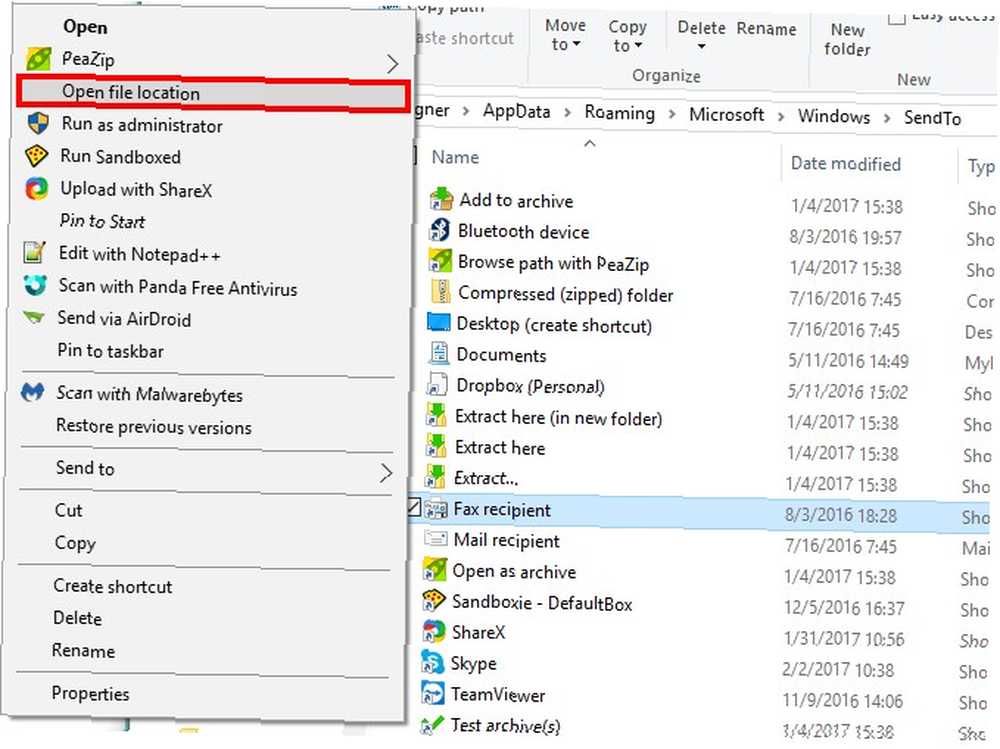This screenshot has width=1000, height=749.
Task: Select the Compressed (zipped) folder icon
Action: pyautogui.click(x=440, y=292)
